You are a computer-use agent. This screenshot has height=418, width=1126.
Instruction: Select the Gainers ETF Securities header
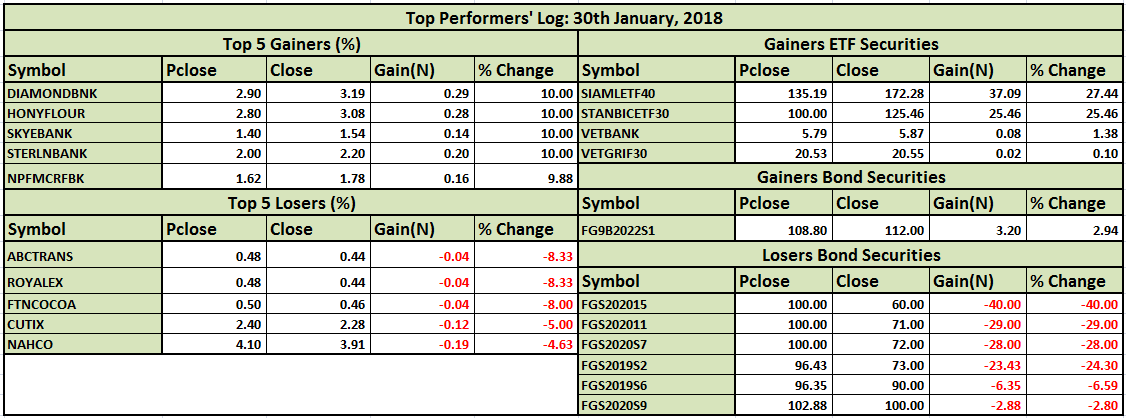click(850, 44)
